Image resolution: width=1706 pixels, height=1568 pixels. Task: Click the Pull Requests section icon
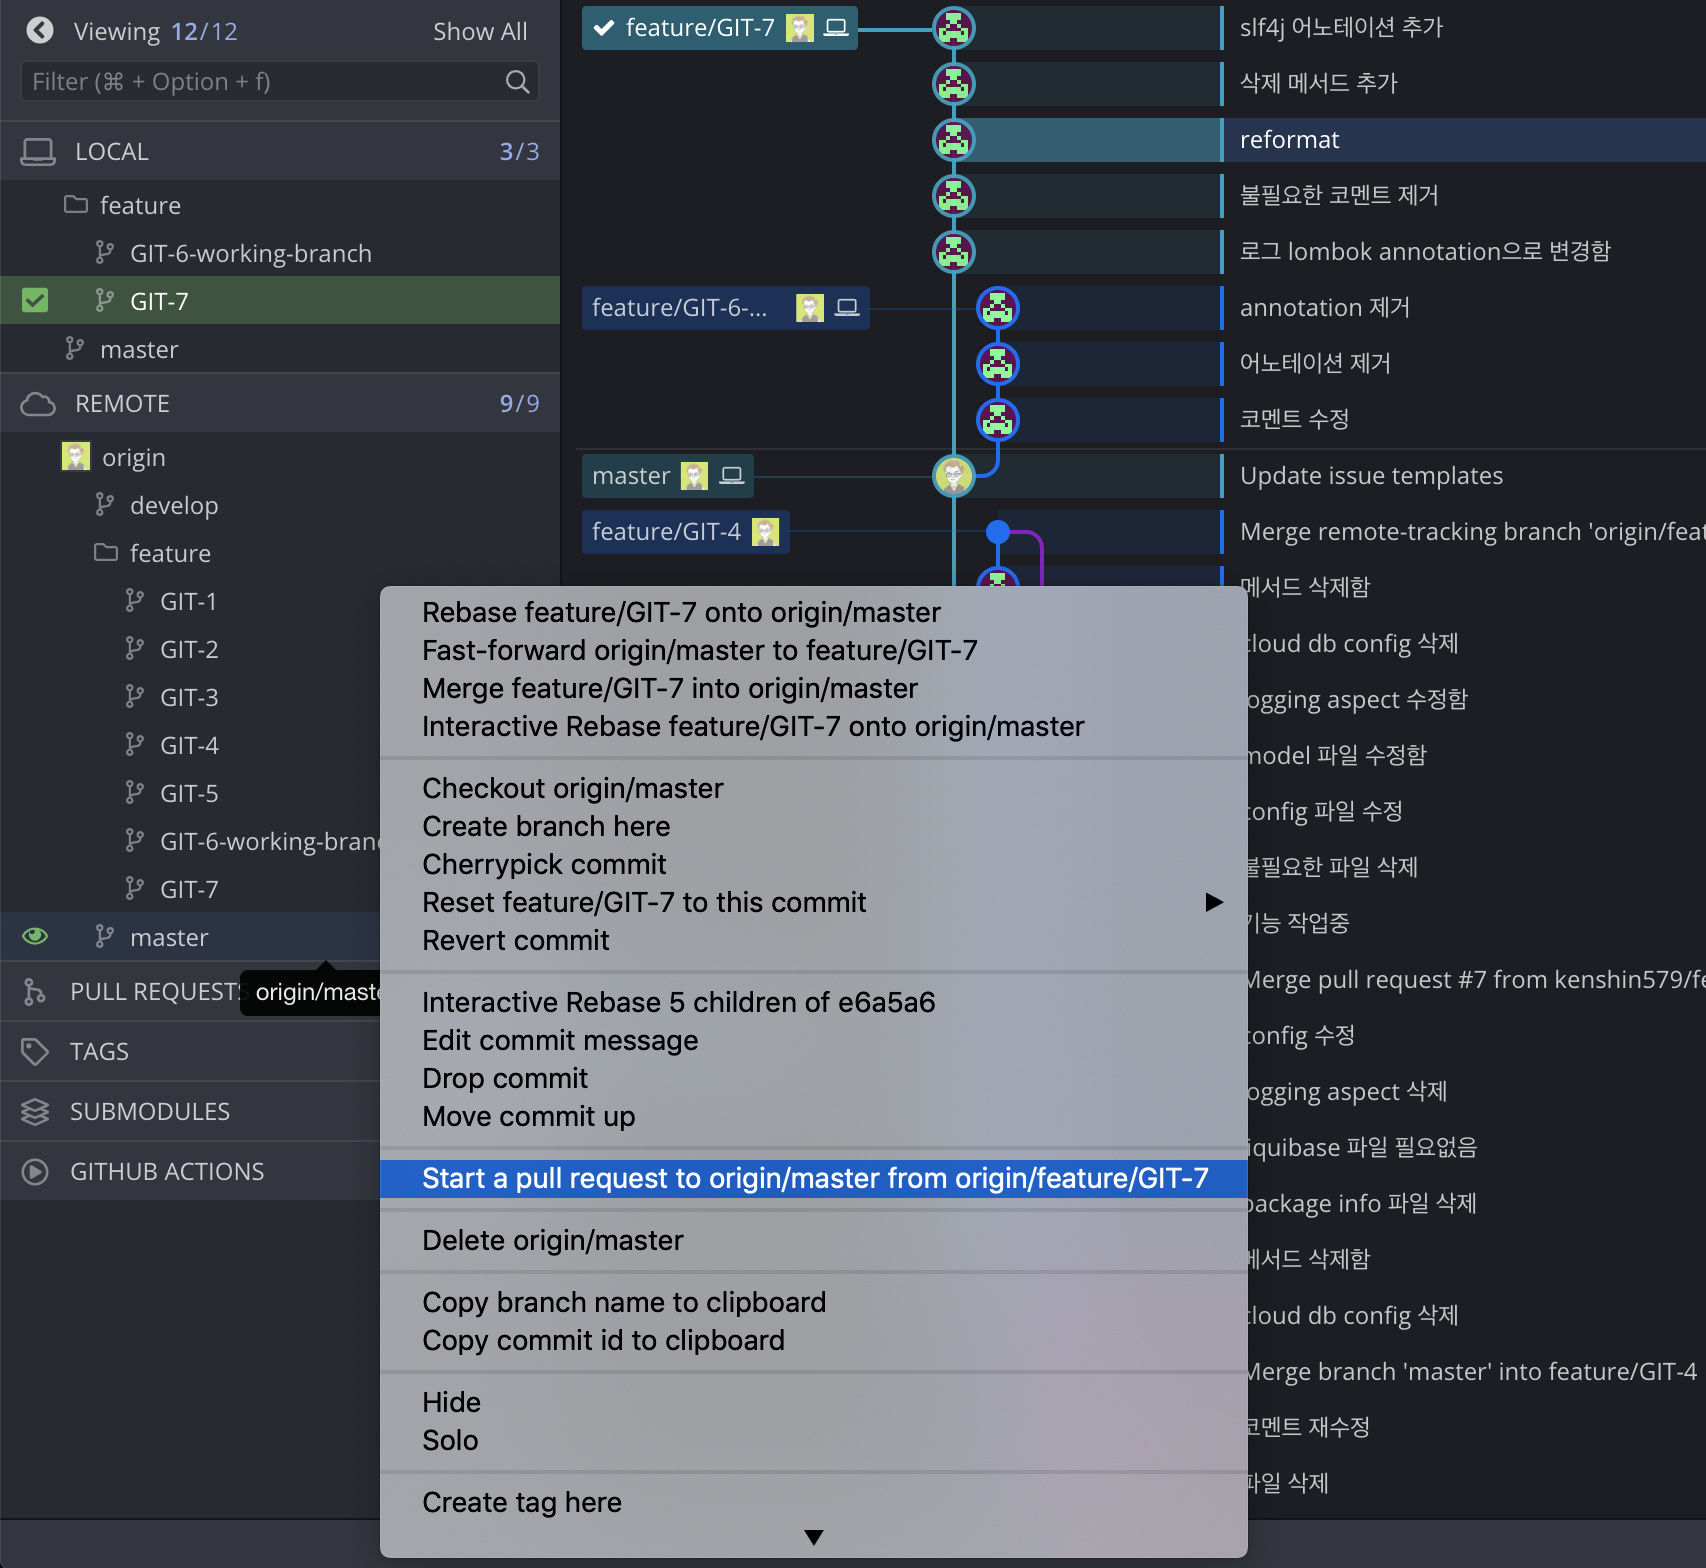[x=35, y=991]
